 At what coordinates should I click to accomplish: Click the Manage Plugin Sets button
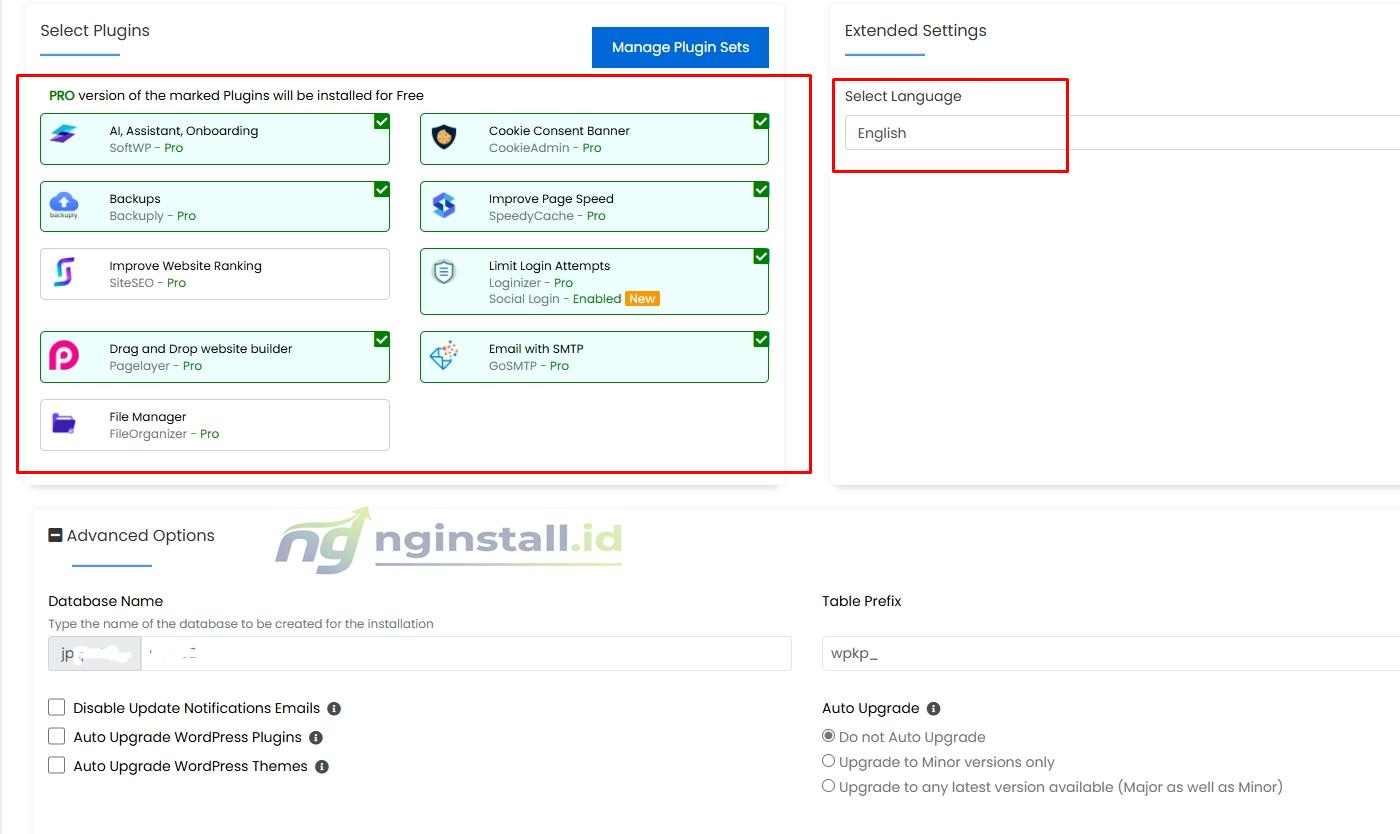680,47
